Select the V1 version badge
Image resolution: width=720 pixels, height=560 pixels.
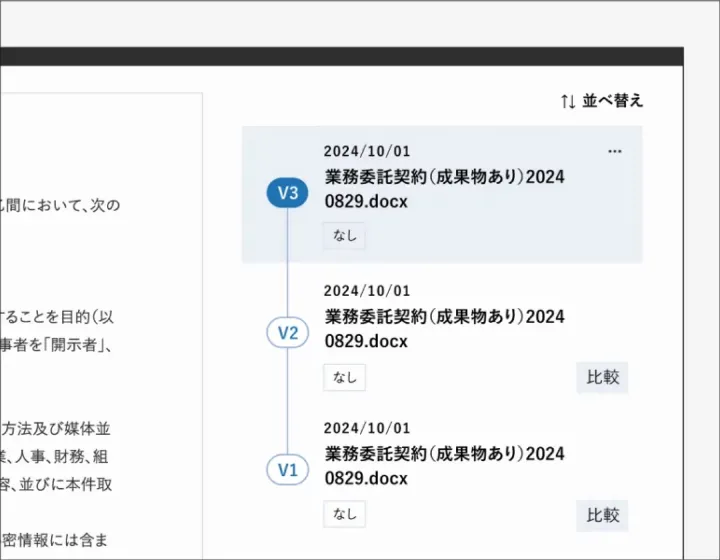point(287,470)
